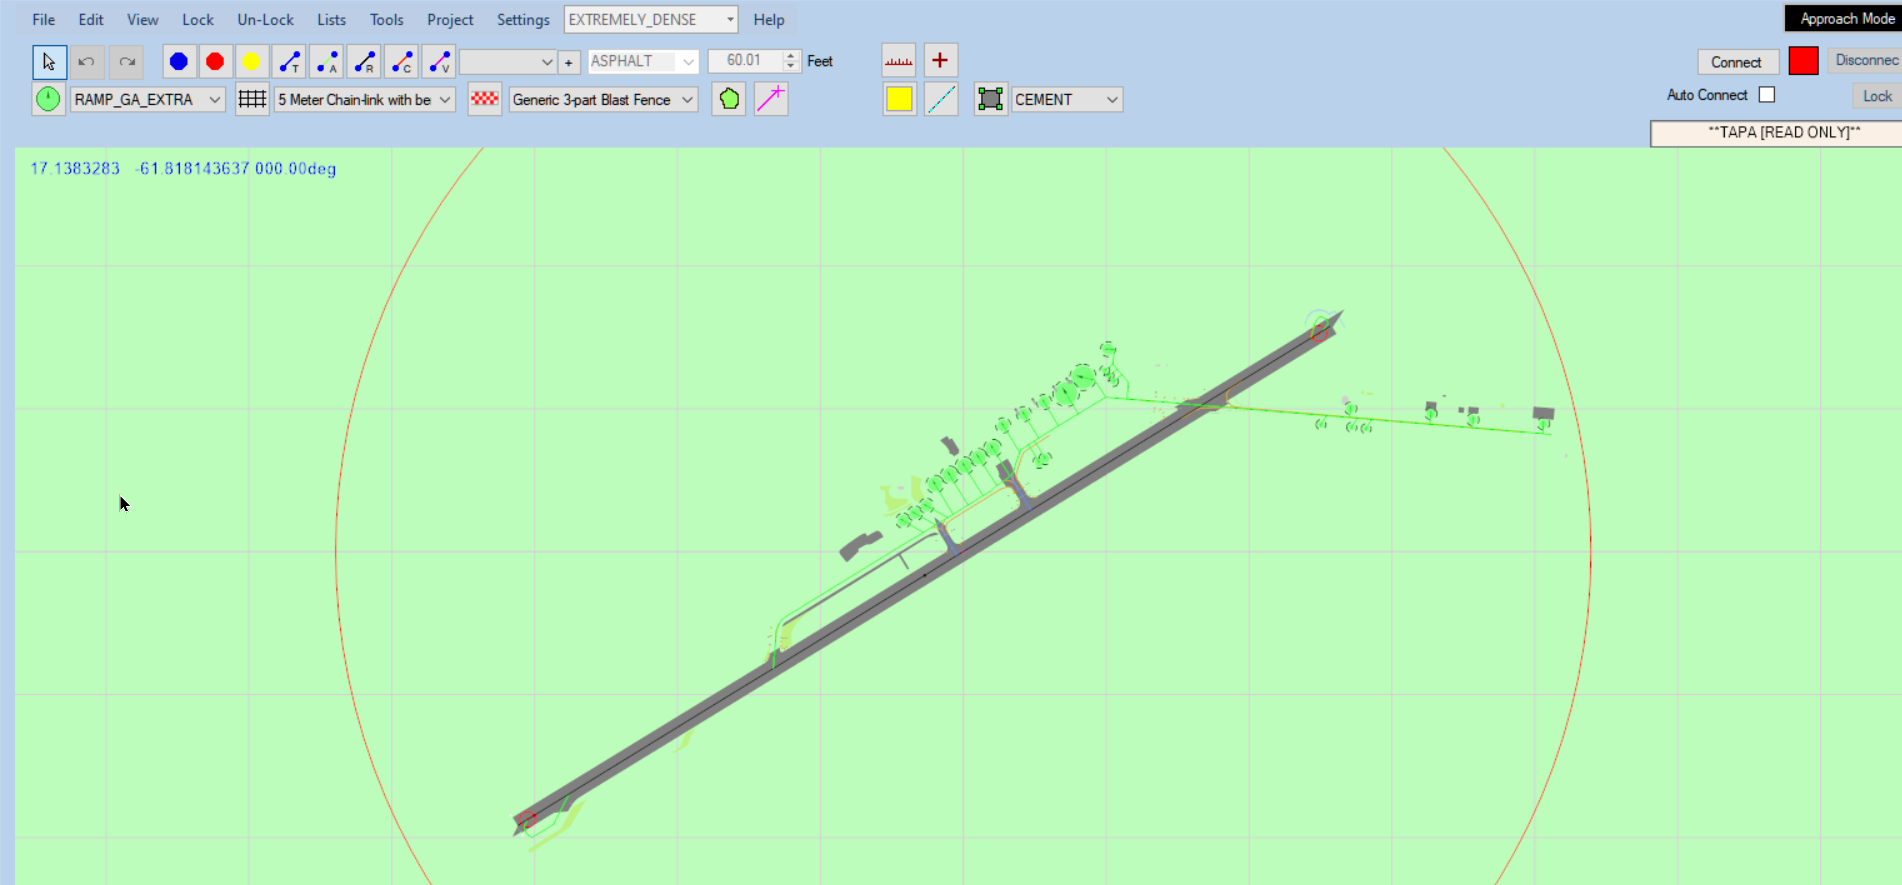Screen dimensions: 1902x885
Task: Click the checkered blast fence icon
Action: (x=485, y=100)
